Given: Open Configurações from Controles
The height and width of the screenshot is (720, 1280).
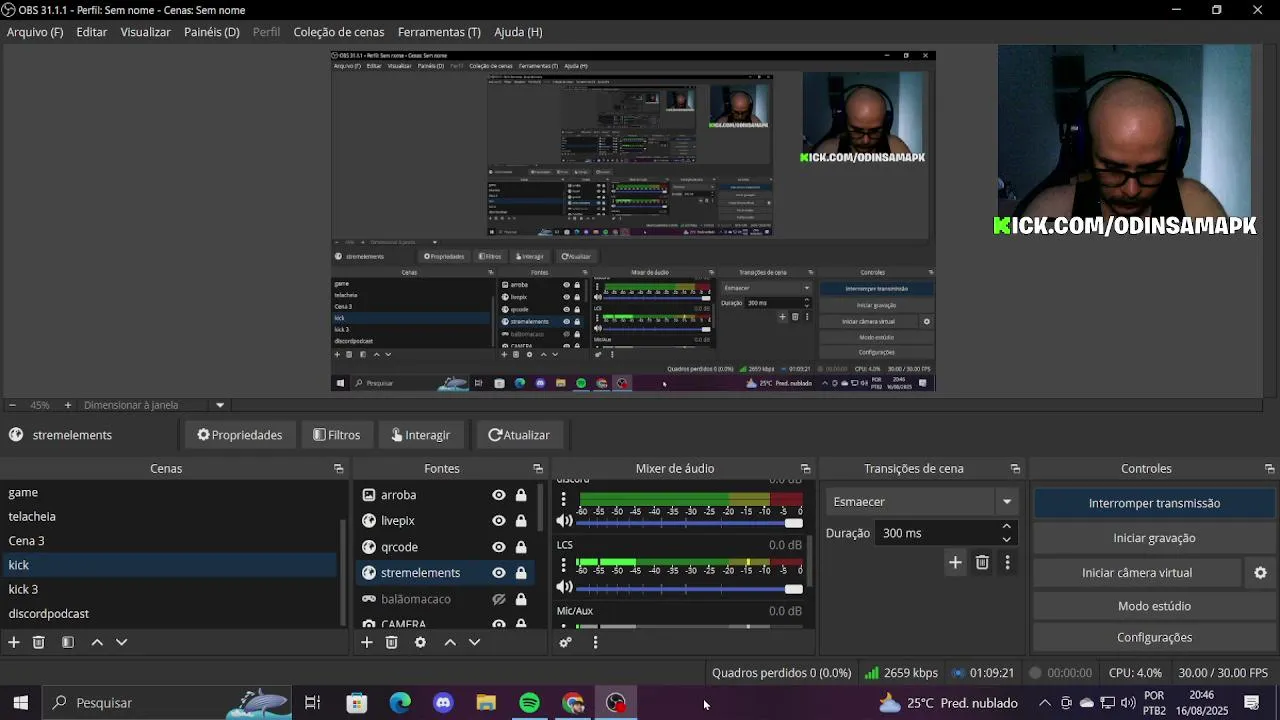Looking at the screenshot, I should 1154,637.
